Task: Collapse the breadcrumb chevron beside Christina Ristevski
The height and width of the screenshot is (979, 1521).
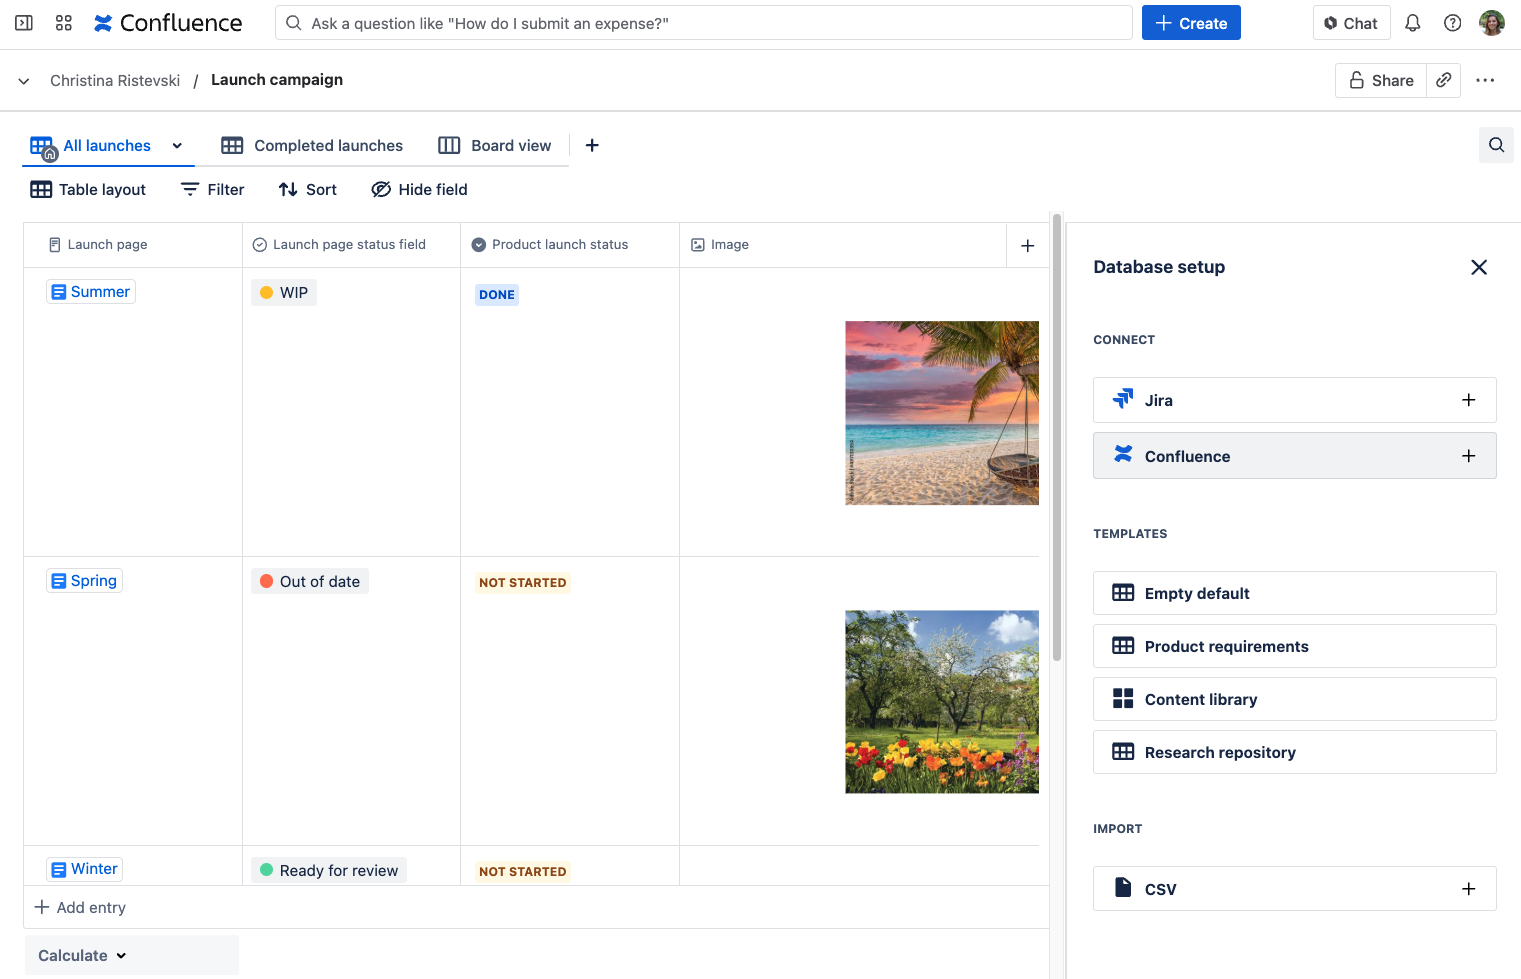Action: 24,81
